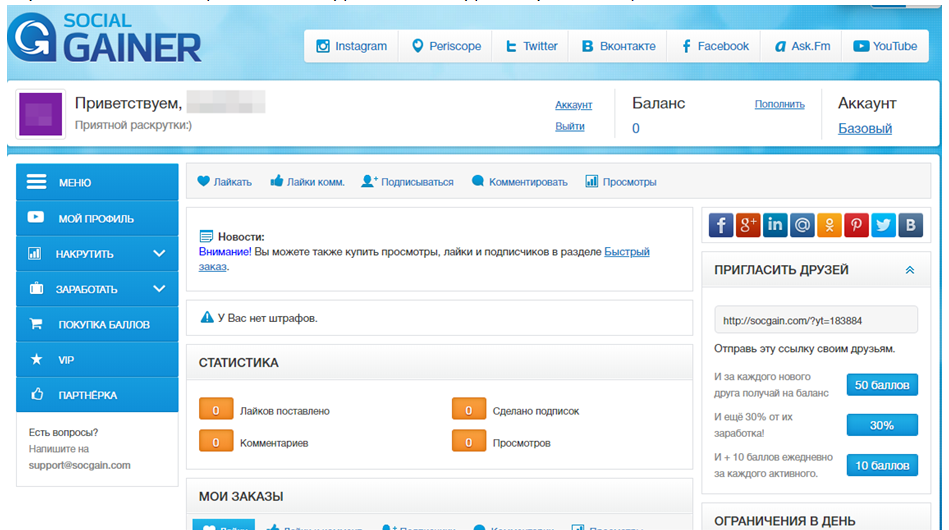Share via the VK share icon
This screenshot has height=530, width=949.
(x=910, y=225)
